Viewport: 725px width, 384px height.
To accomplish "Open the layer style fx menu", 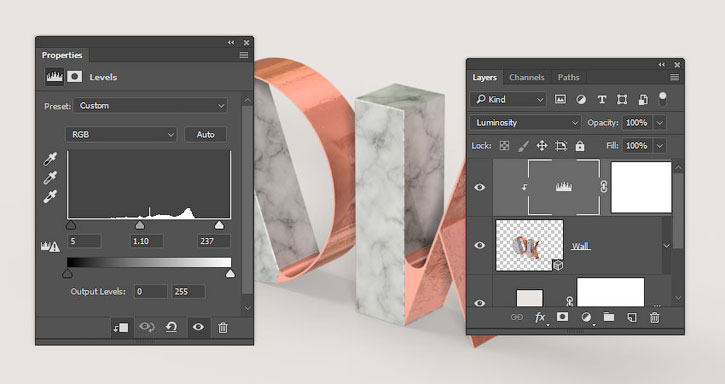I will [x=541, y=318].
